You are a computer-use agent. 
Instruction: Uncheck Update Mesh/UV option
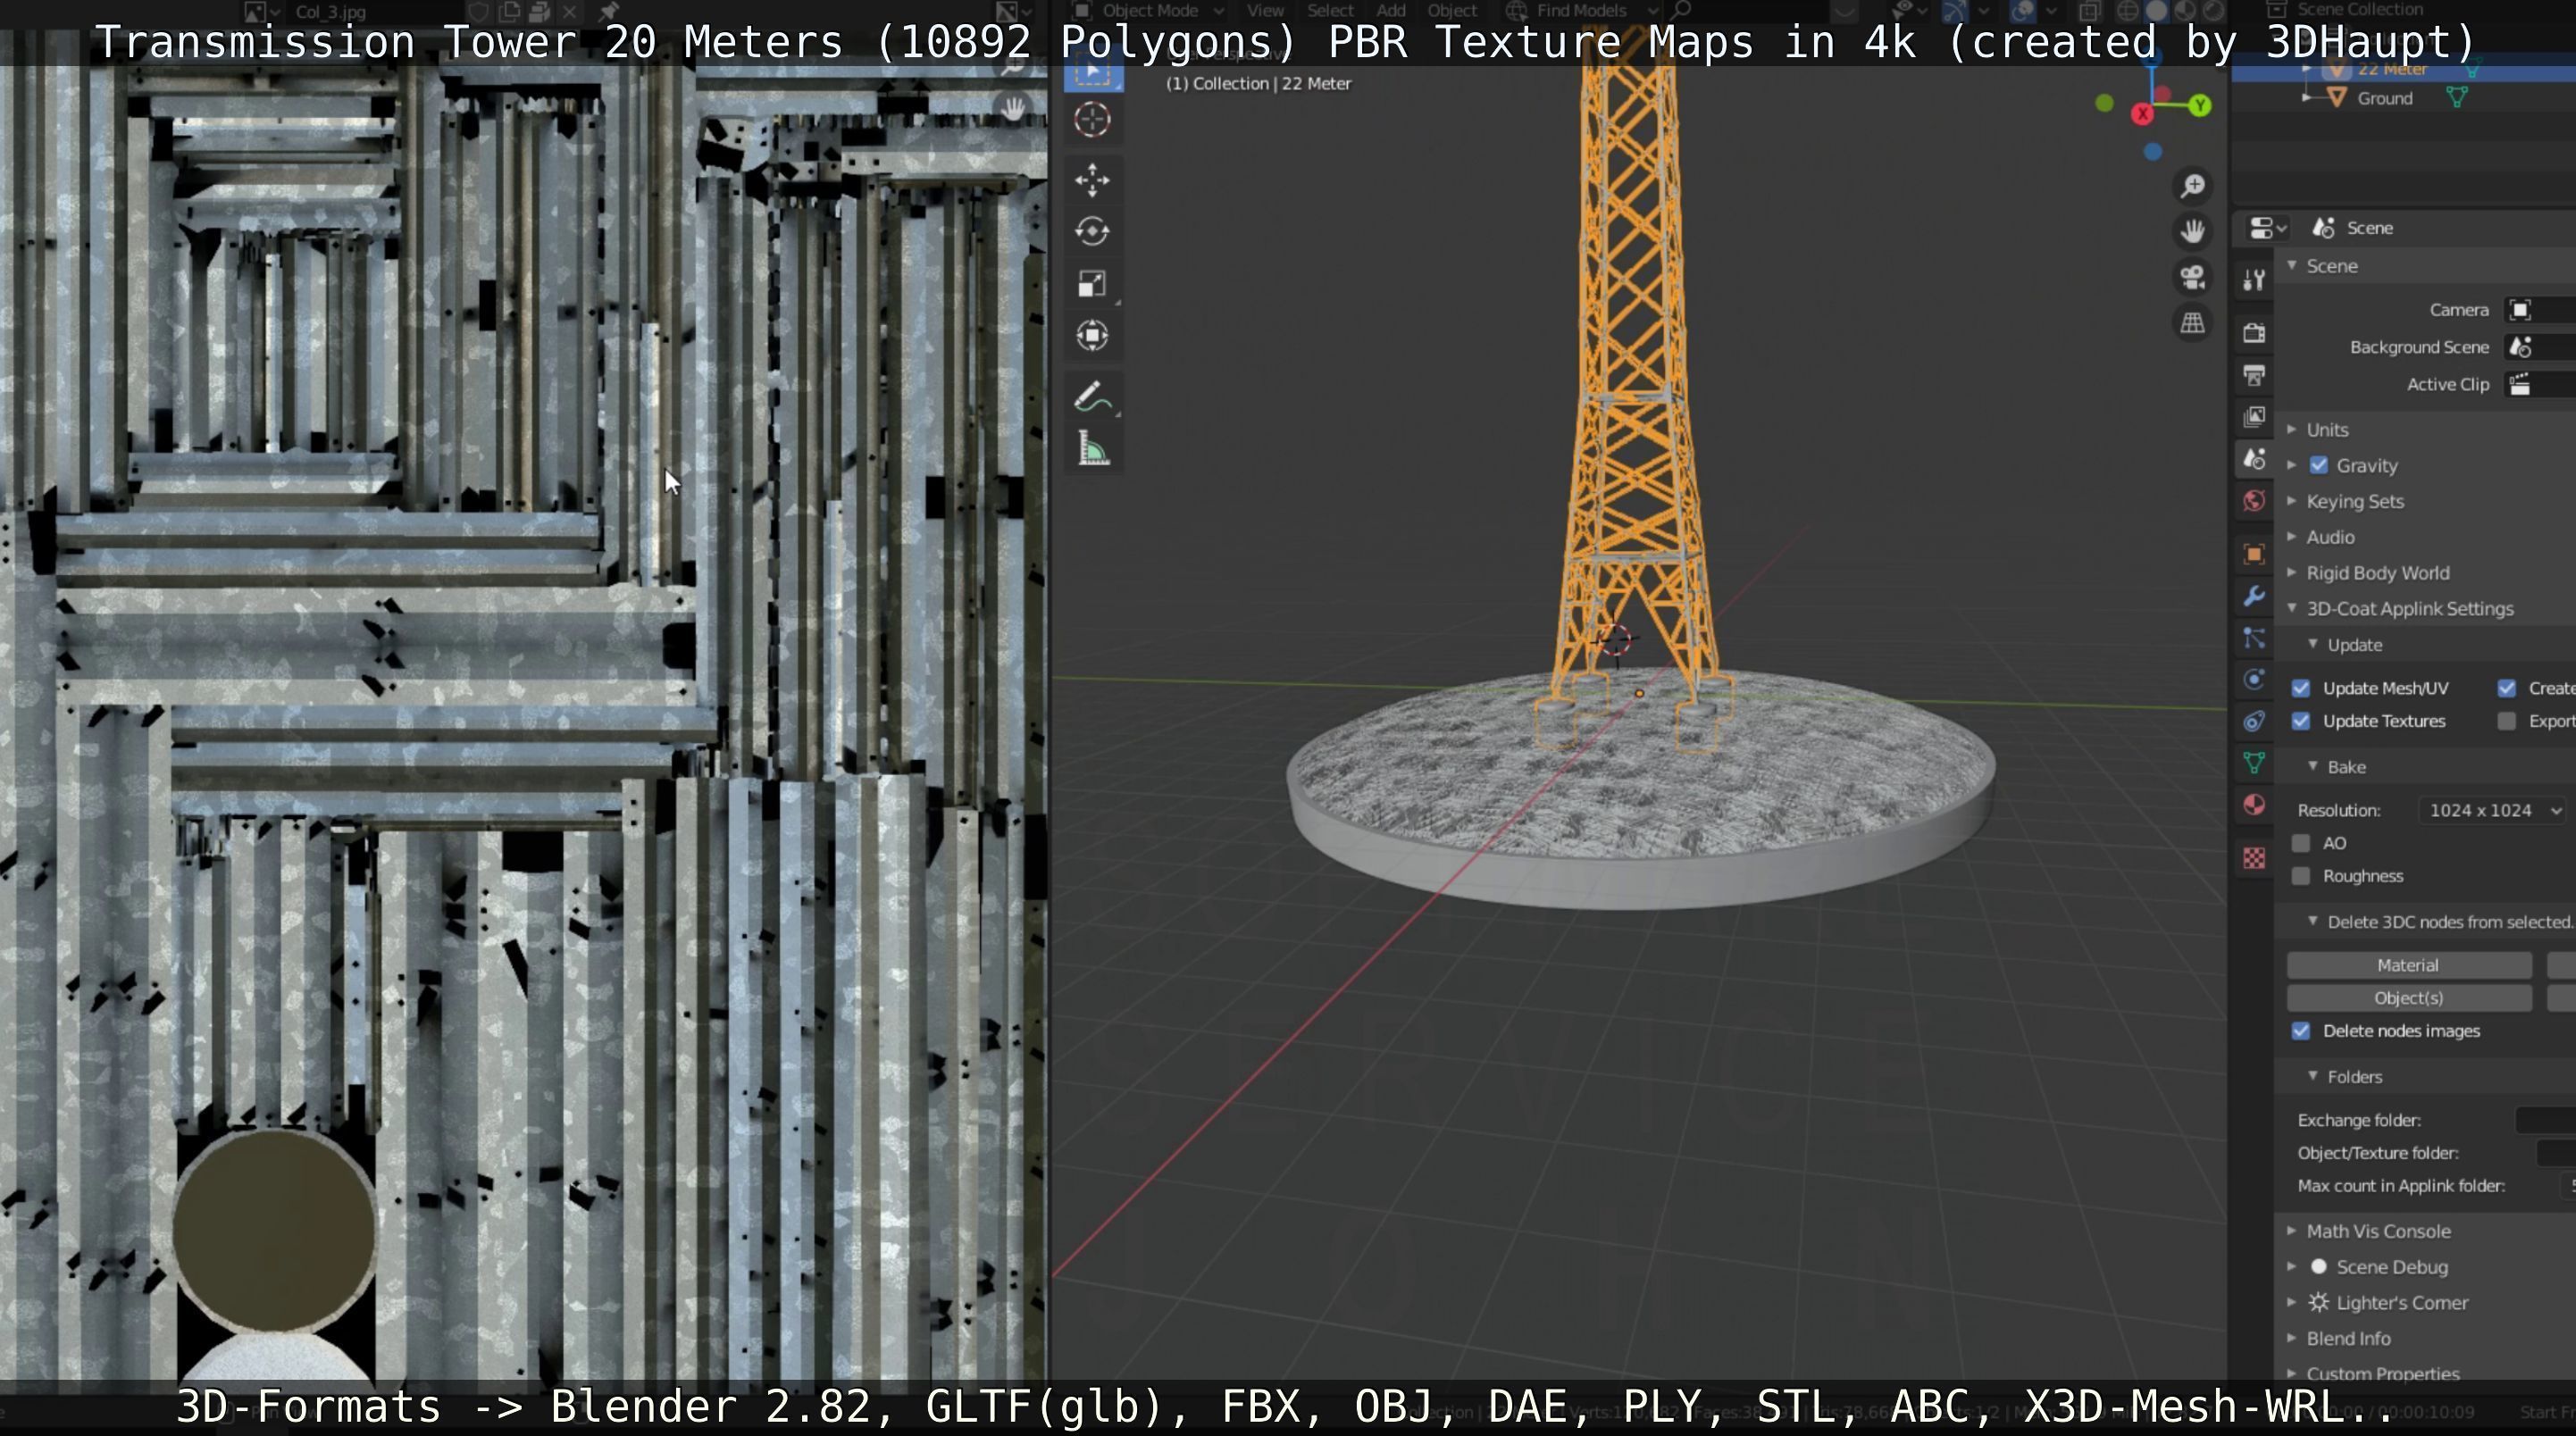(2301, 688)
